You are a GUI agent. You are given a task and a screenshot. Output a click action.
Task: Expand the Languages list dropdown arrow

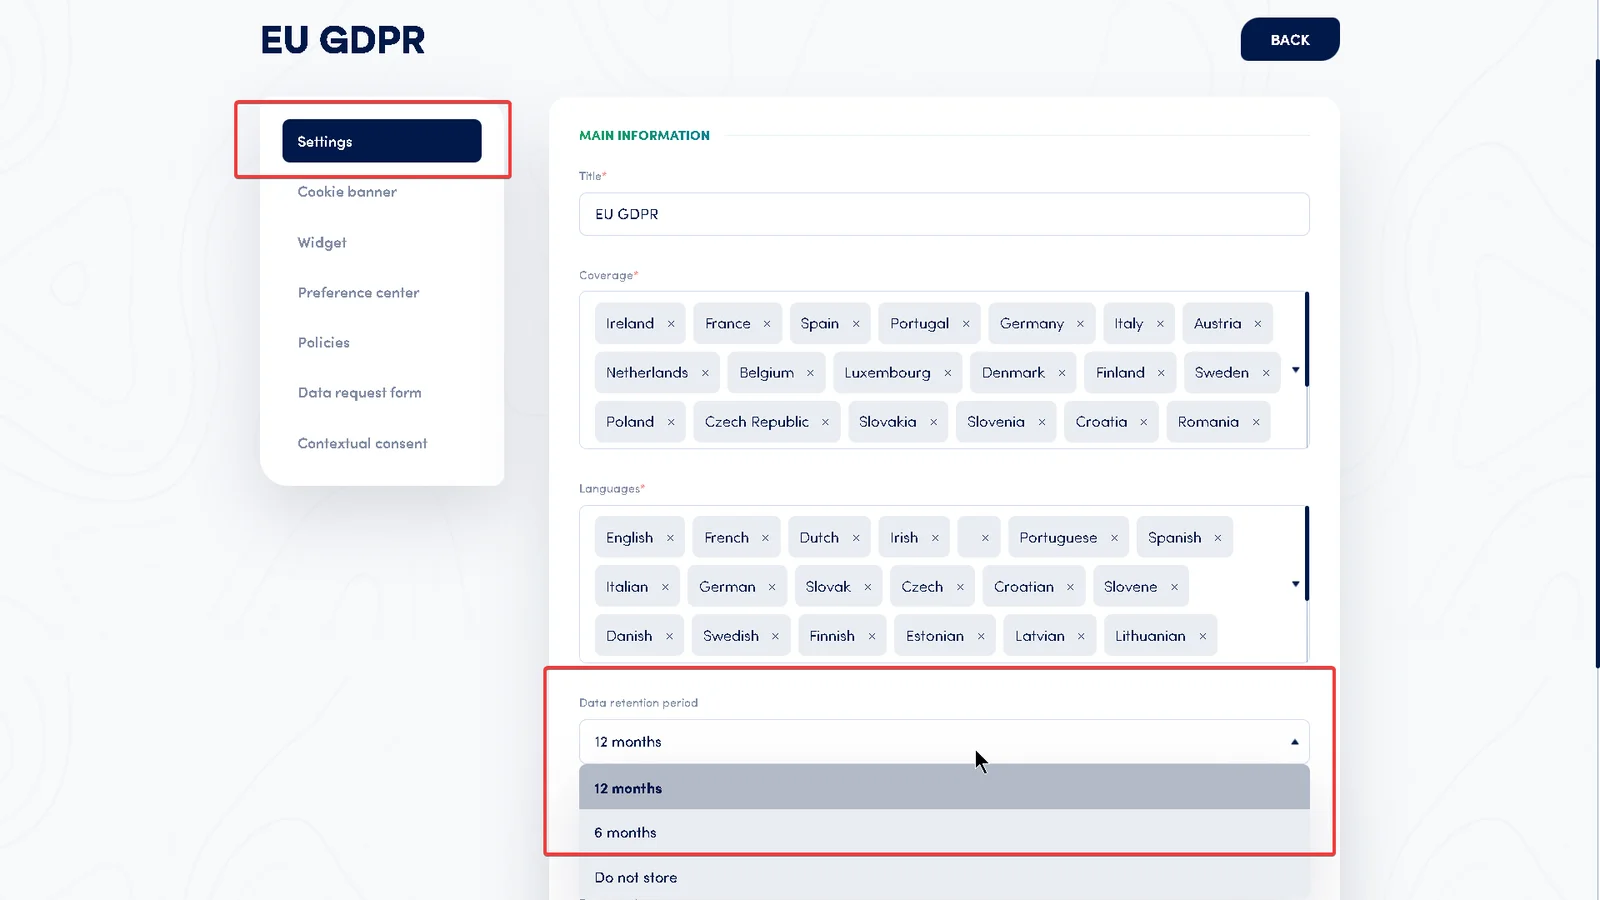click(1297, 583)
